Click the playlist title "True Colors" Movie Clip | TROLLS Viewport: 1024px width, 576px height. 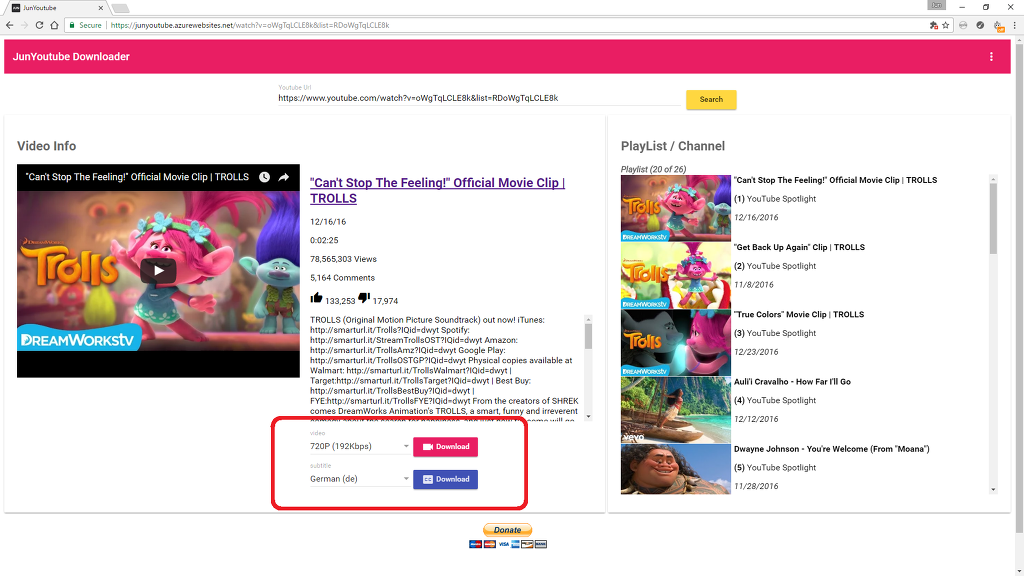click(x=799, y=315)
